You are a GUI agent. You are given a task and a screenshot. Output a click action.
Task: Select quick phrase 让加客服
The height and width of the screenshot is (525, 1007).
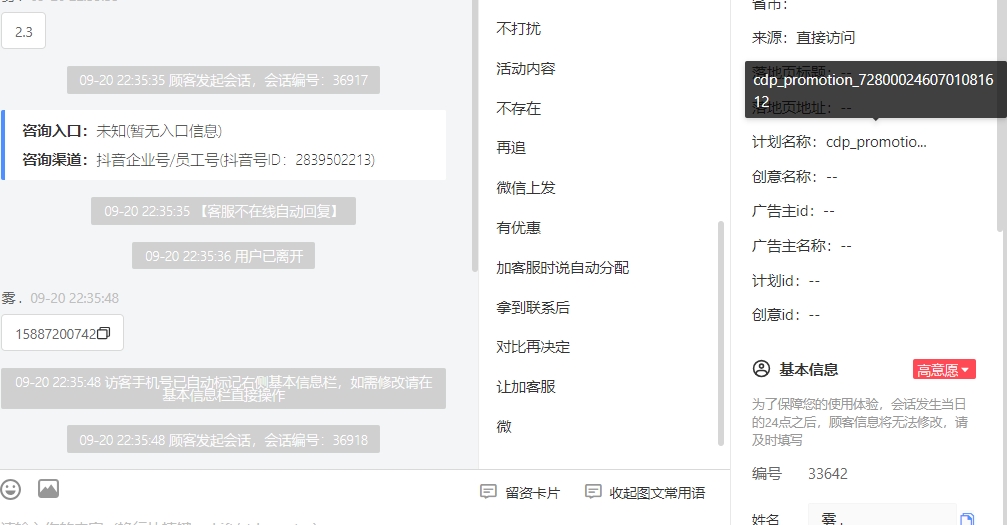pyautogui.click(x=526, y=387)
